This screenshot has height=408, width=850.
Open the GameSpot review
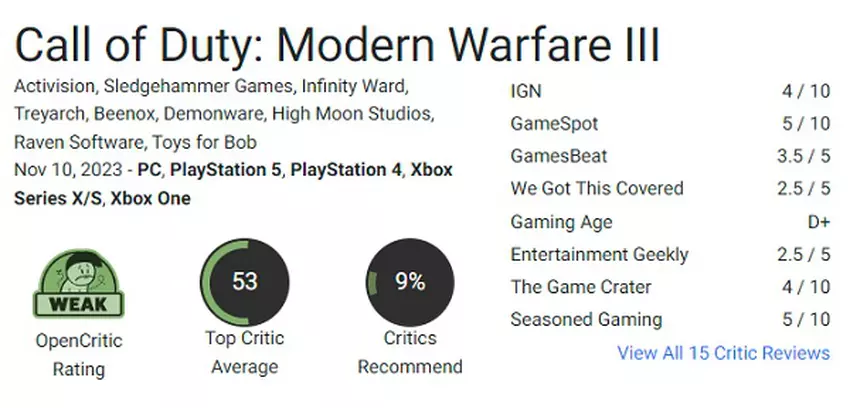[x=554, y=124]
